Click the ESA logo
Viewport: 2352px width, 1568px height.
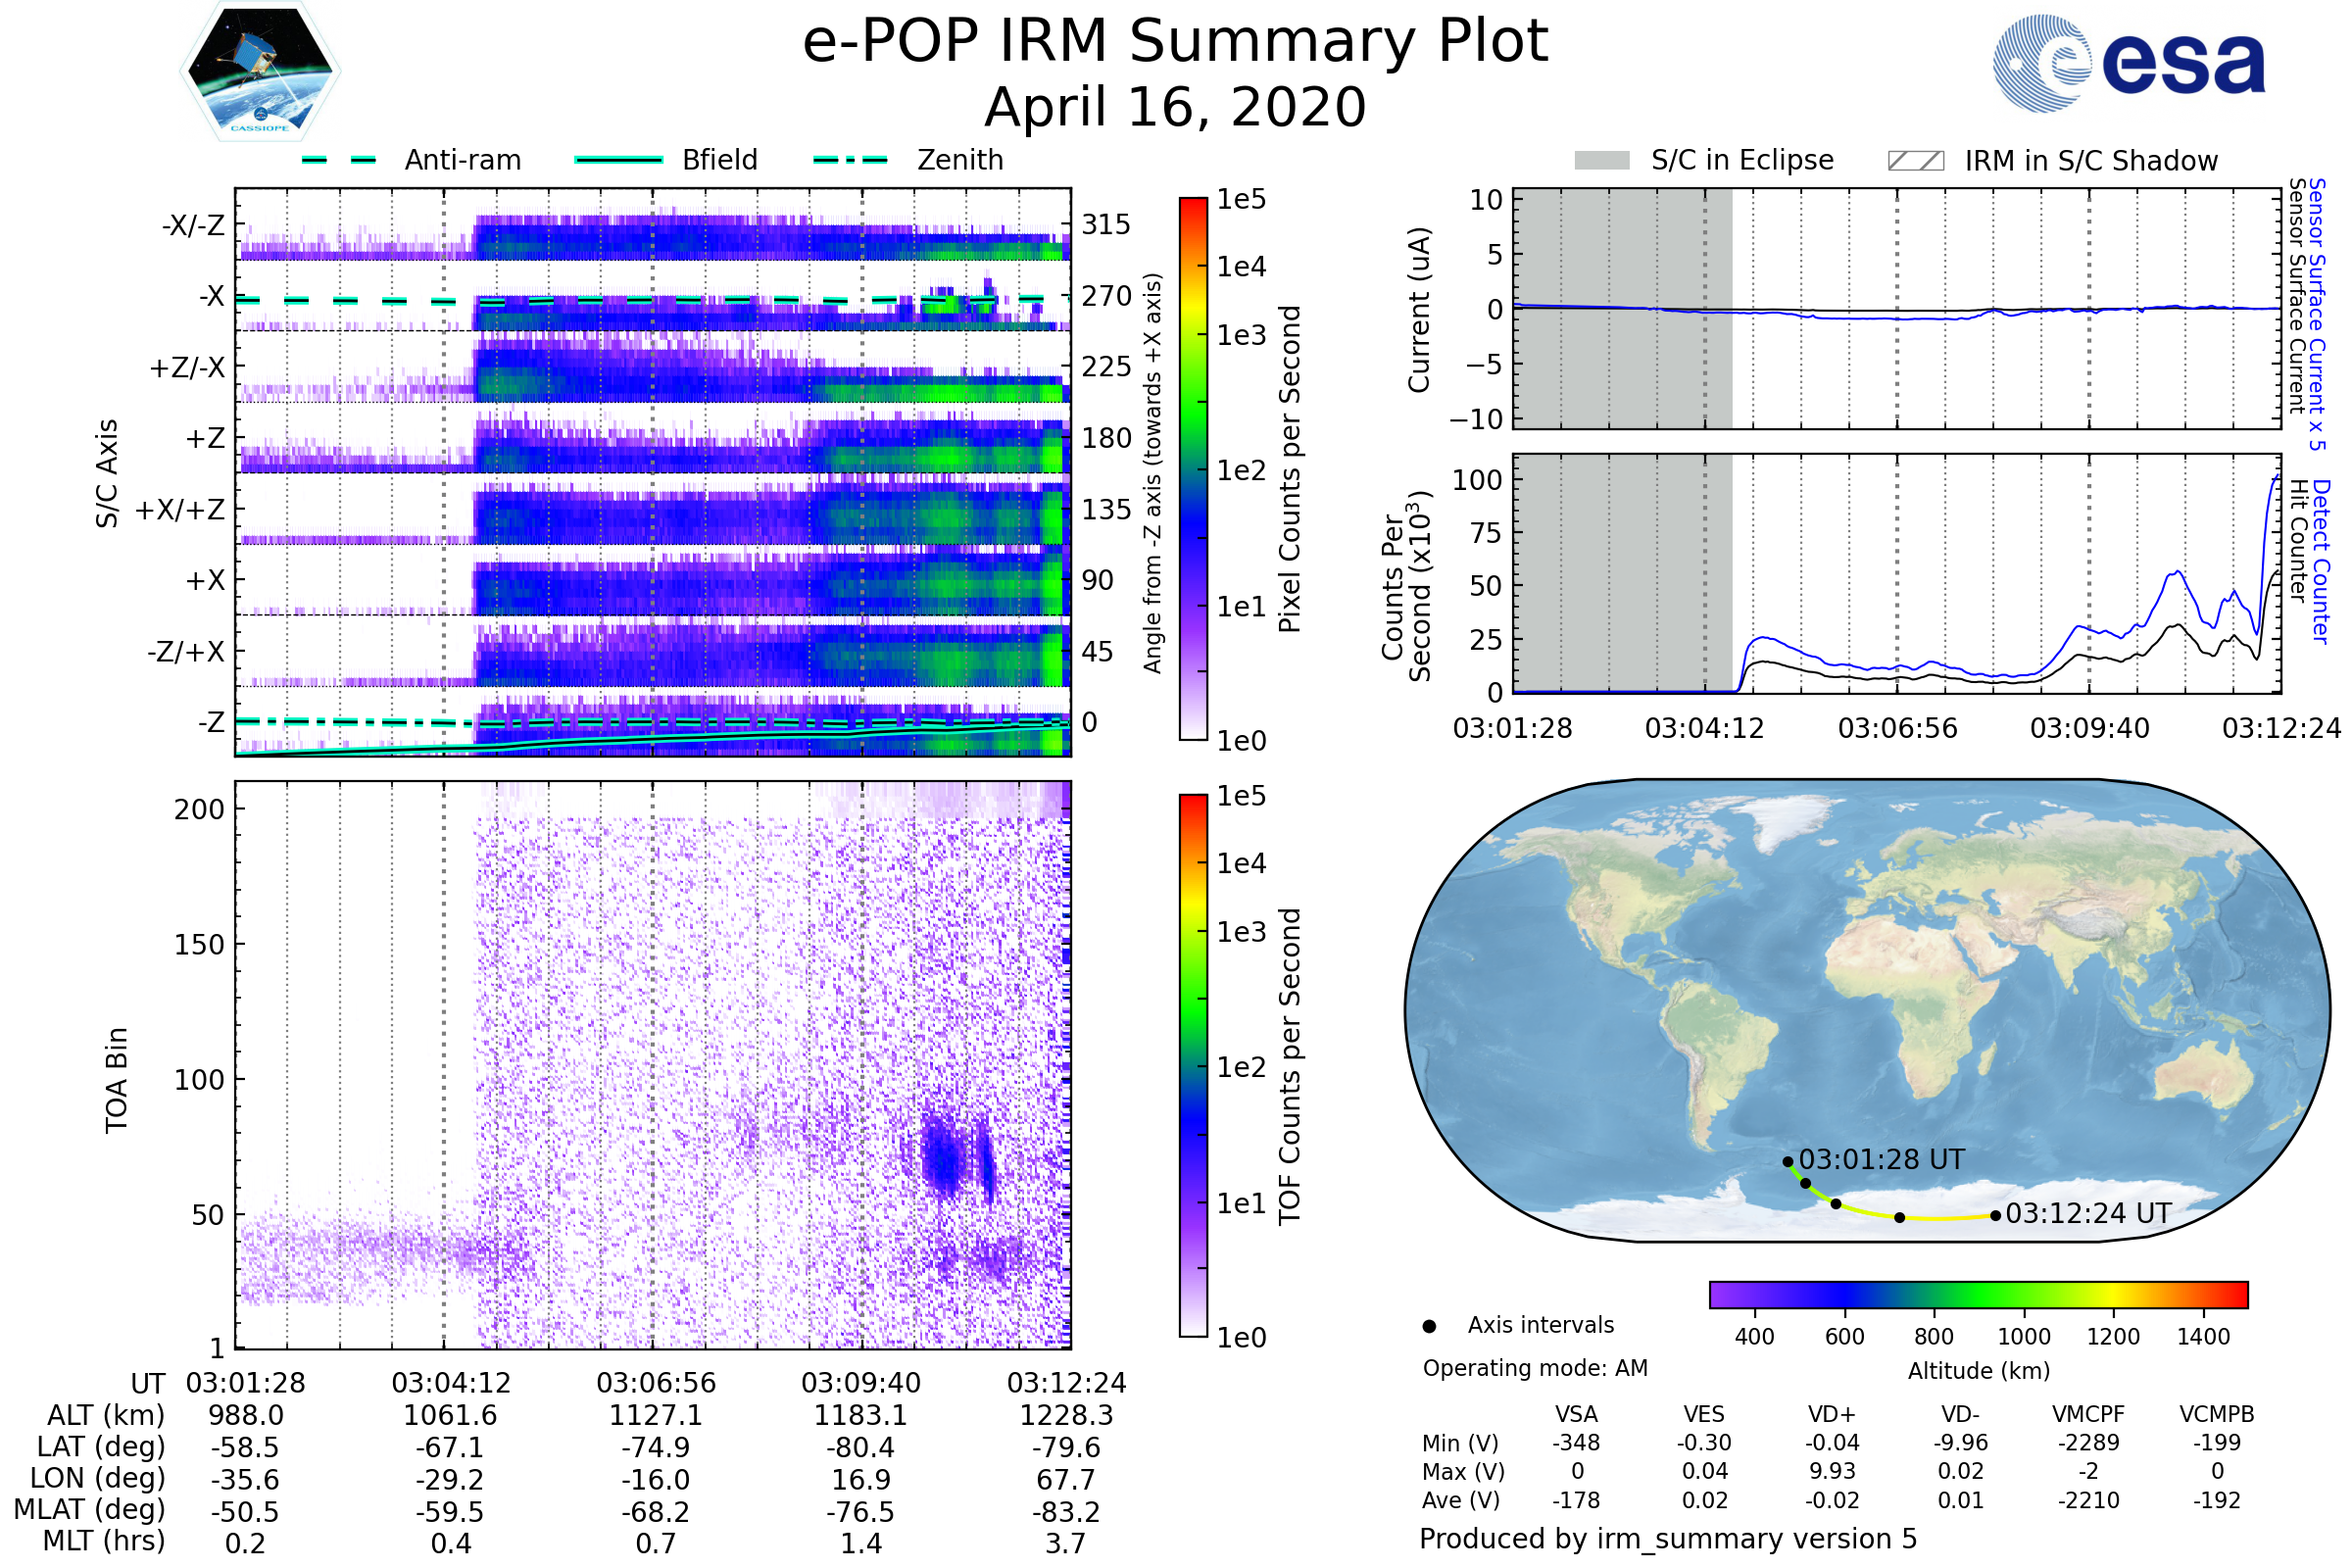click(x=2128, y=62)
